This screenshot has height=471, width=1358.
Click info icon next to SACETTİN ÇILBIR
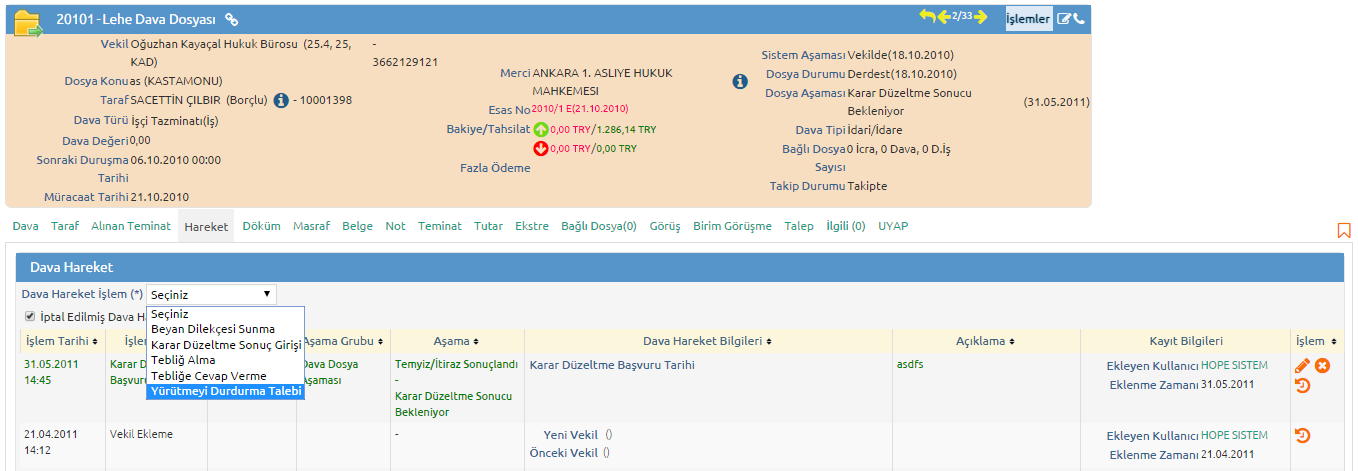281,100
